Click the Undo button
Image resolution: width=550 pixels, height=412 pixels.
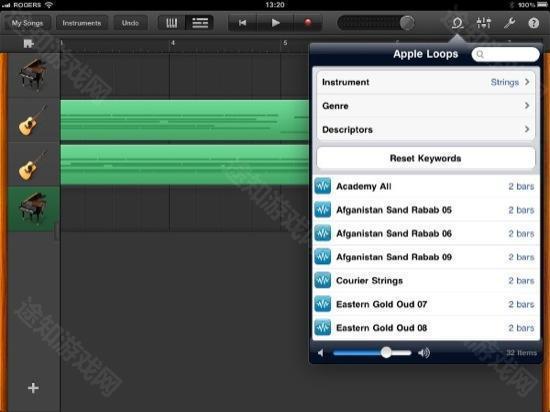130,23
